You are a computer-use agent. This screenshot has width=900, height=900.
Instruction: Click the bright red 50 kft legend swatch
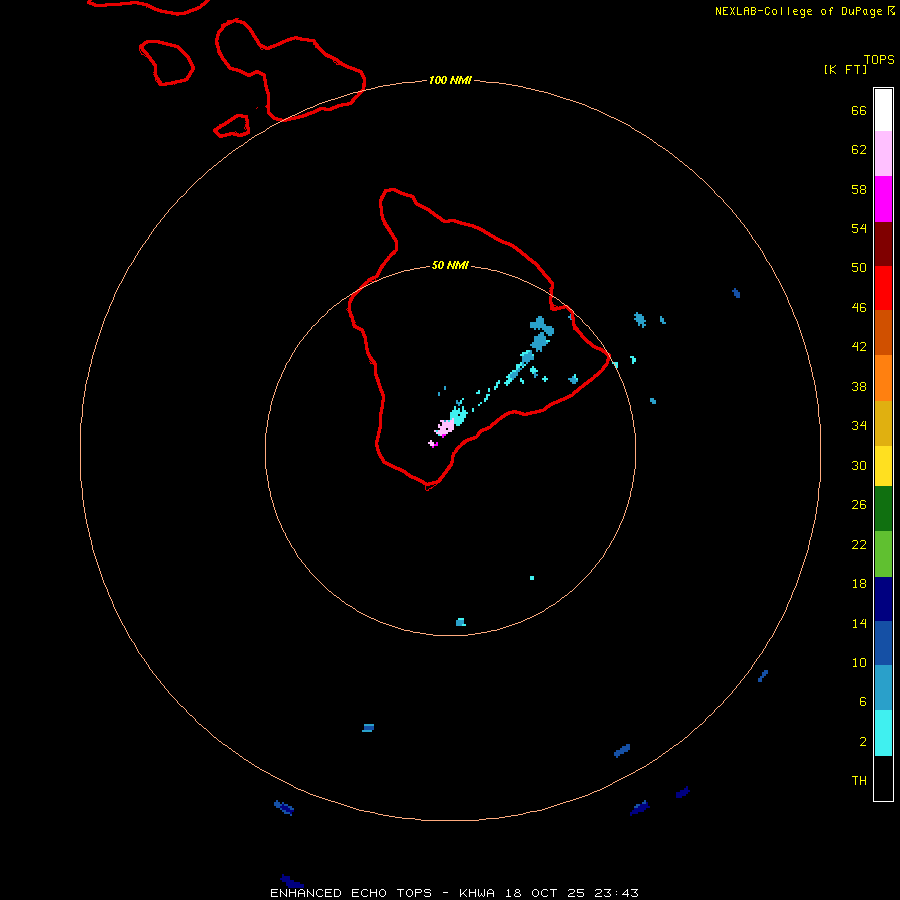pos(883,288)
